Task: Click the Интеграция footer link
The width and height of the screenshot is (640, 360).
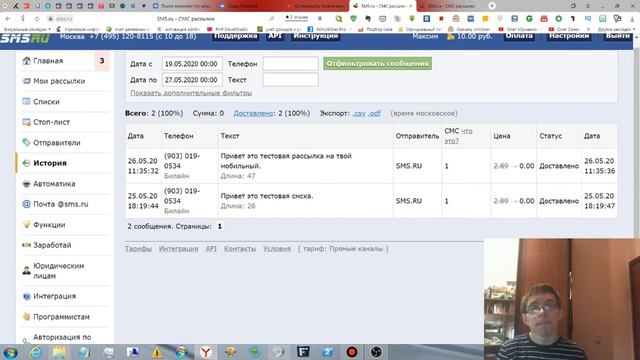Action: (x=178, y=249)
